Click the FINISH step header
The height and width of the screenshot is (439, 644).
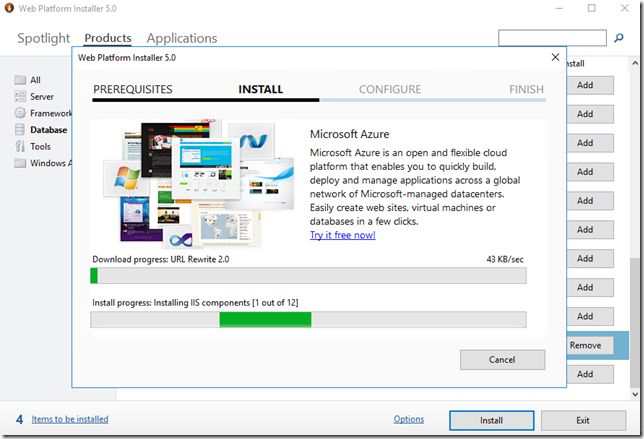(527, 90)
